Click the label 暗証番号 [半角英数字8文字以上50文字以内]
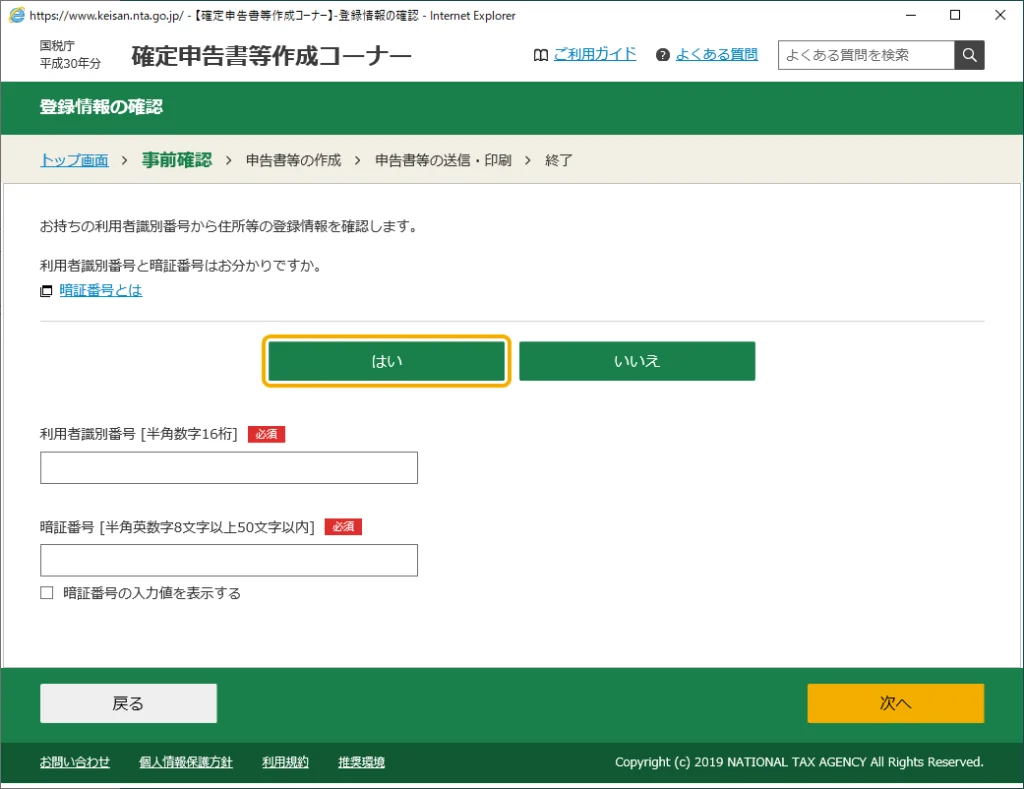This screenshot has height=789, width=1024. (x=177, y=526)
